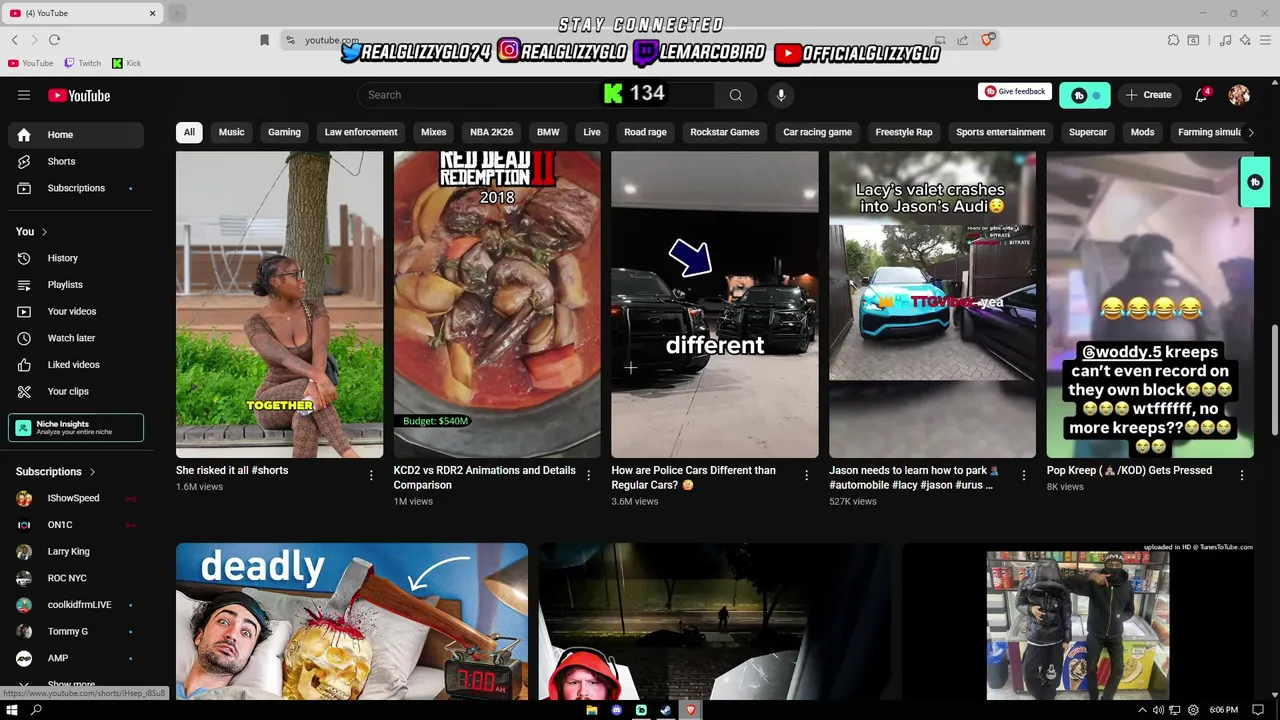This screenshot has width=1280, height=720.
Task: Go to Home in the sidebar
Action: coord(76,135)
